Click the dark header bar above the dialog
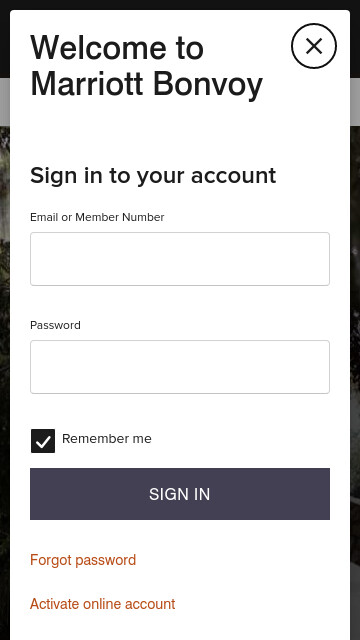The image size is (360, 640). 180,4
